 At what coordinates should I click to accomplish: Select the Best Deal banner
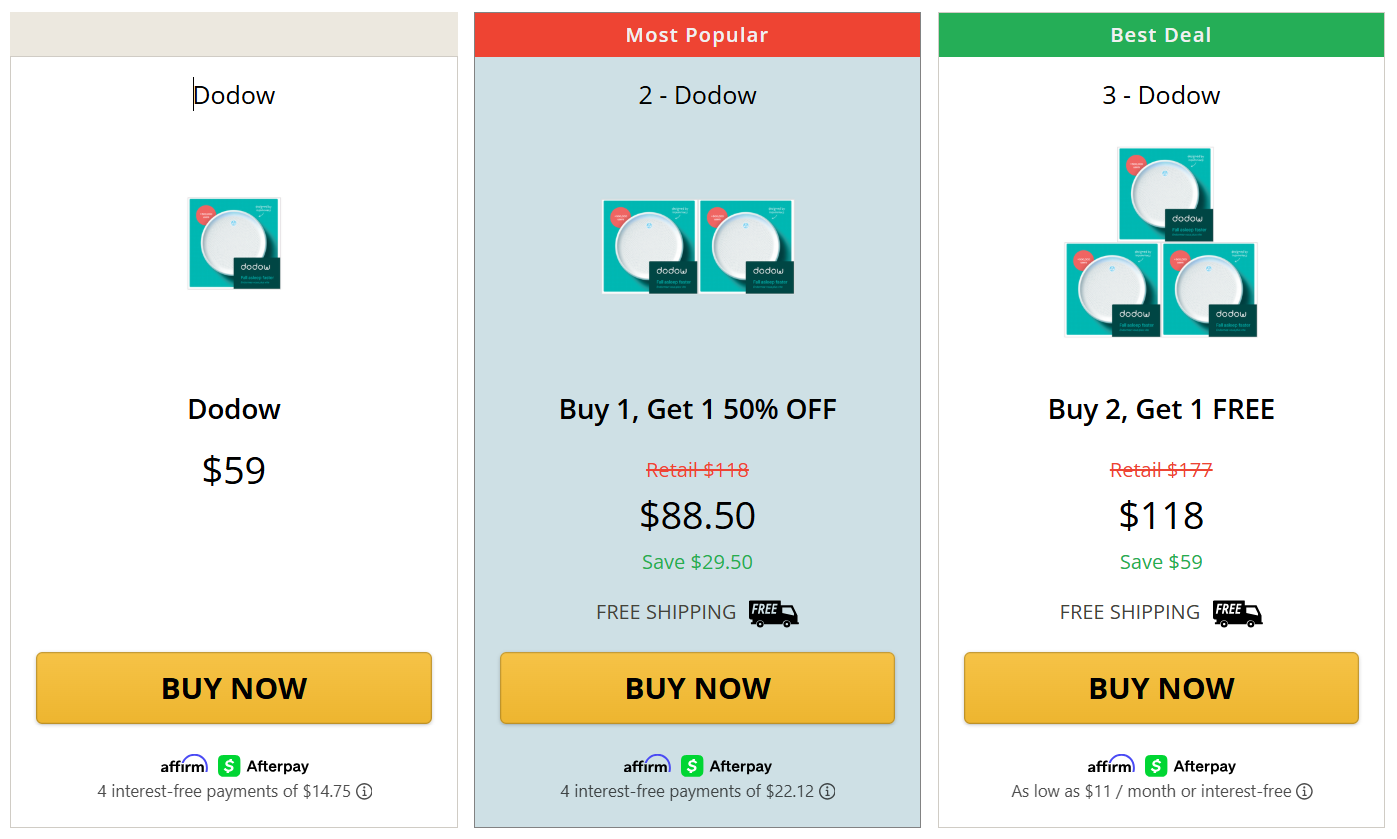[1160, 34]
